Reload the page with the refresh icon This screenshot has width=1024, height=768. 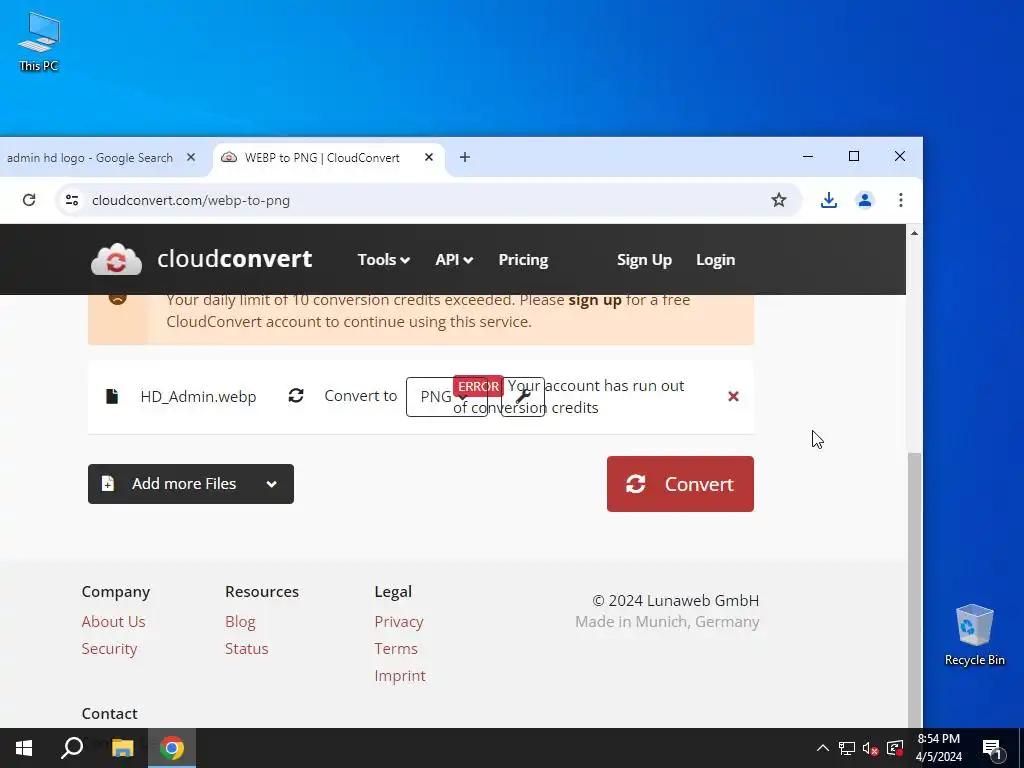tap(29, 200)
